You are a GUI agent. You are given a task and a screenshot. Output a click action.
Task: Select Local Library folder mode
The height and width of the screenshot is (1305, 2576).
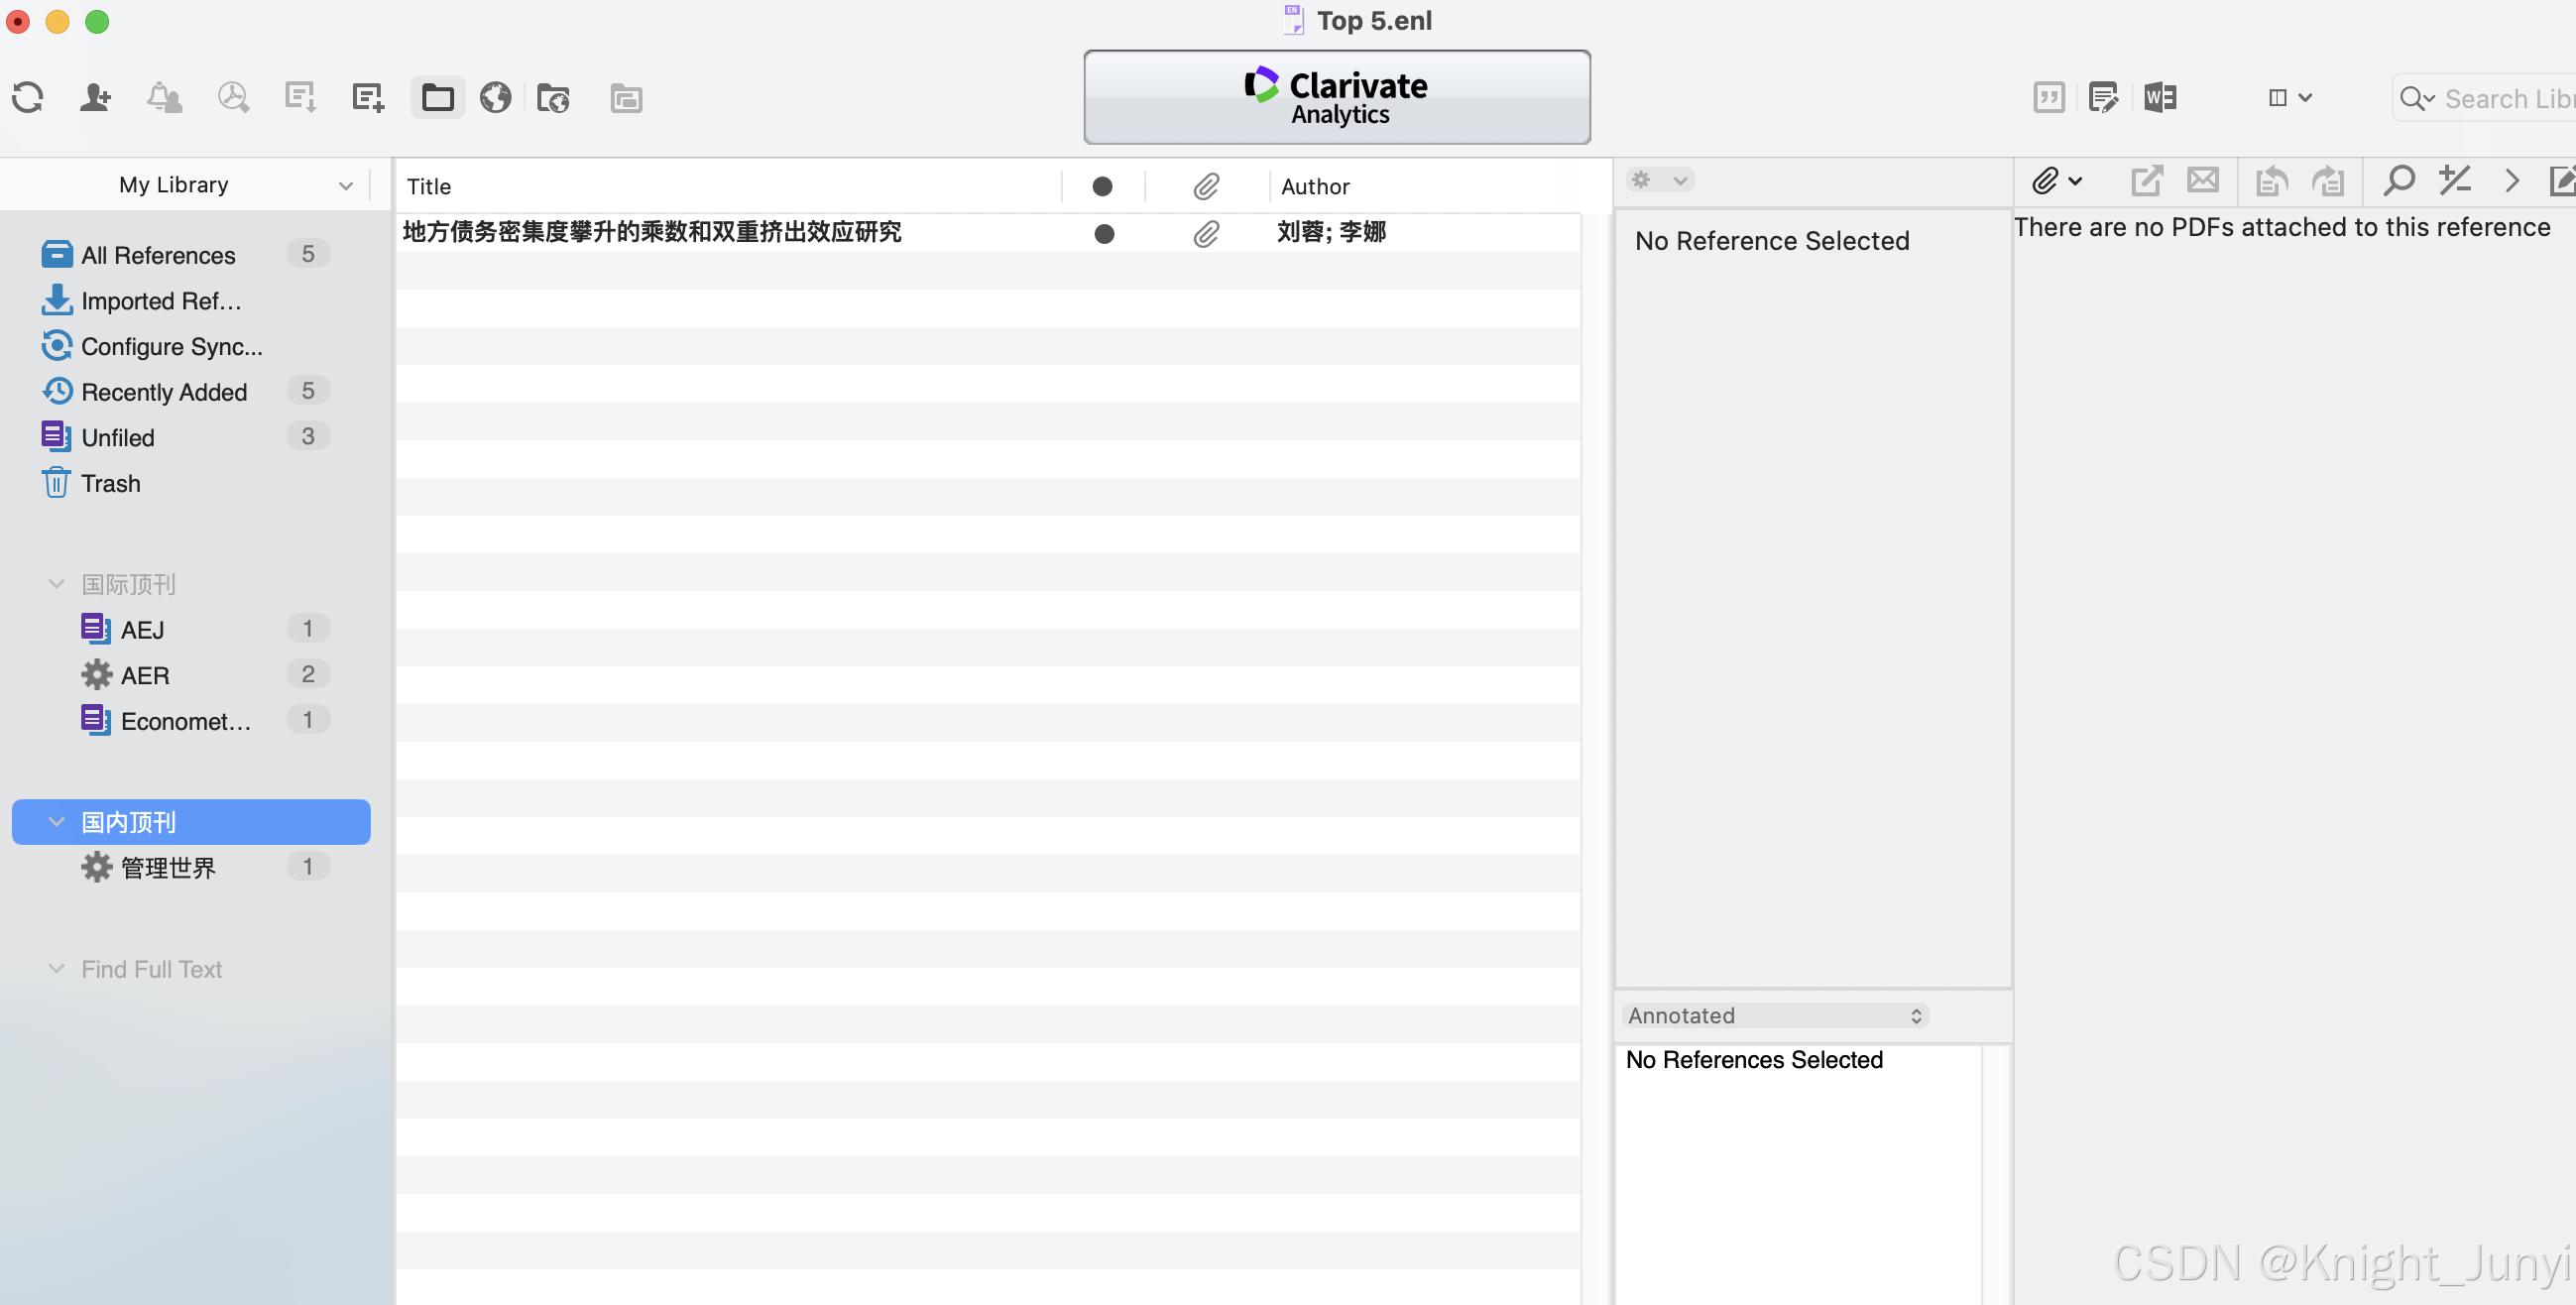pyautogui.click(x=438, y=97)
